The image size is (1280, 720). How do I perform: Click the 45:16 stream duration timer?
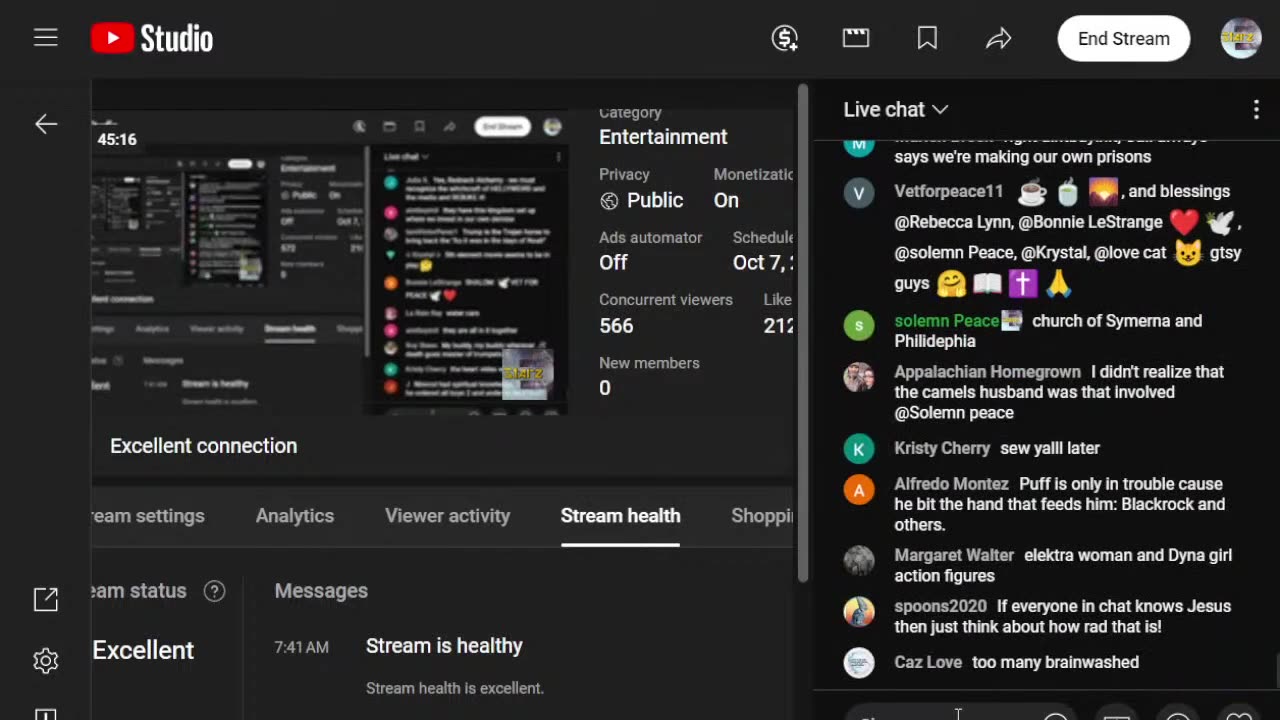pyautogui.click(x=117, y=140)
